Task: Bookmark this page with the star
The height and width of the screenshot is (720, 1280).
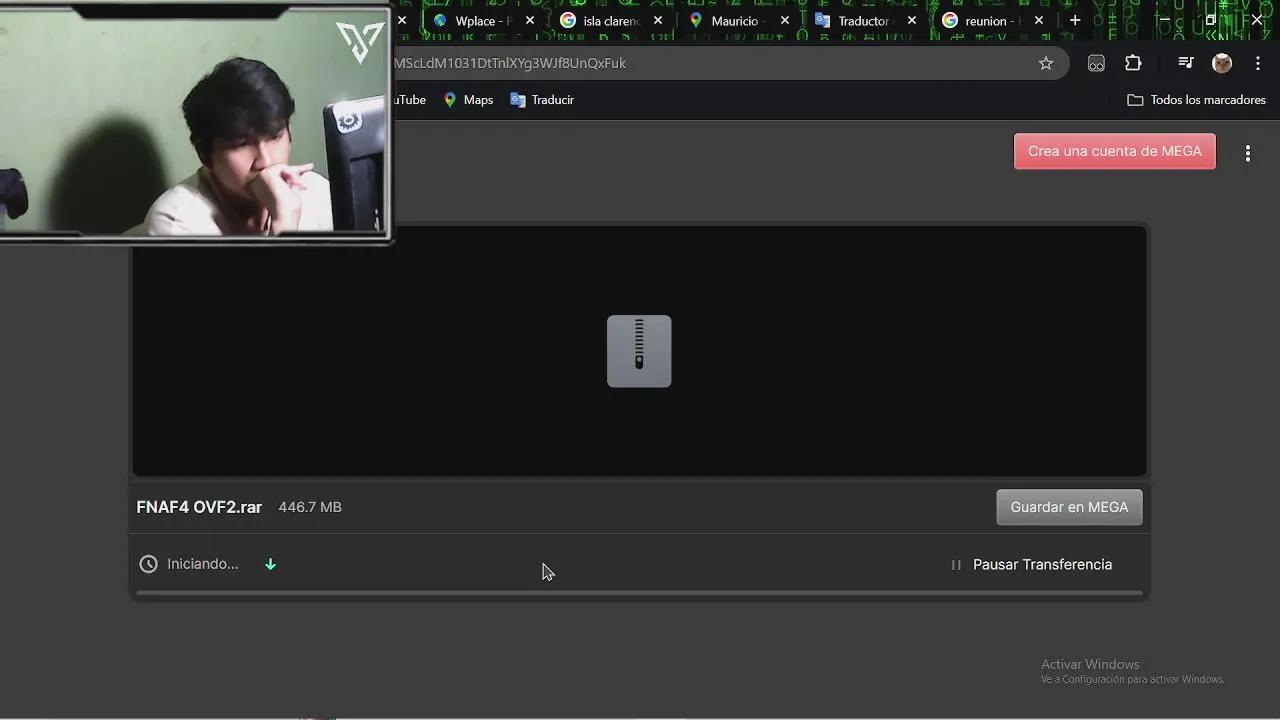Action: tap(1046, 63)
